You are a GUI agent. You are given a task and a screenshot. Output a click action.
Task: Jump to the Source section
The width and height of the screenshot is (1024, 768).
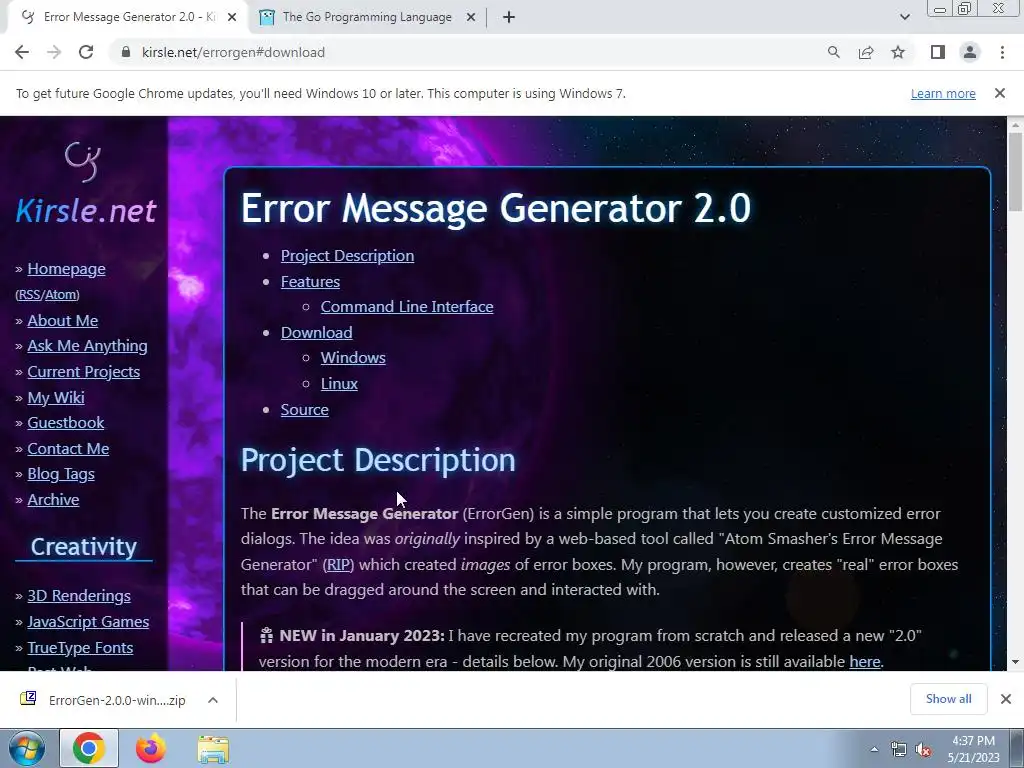coord(304,409)
